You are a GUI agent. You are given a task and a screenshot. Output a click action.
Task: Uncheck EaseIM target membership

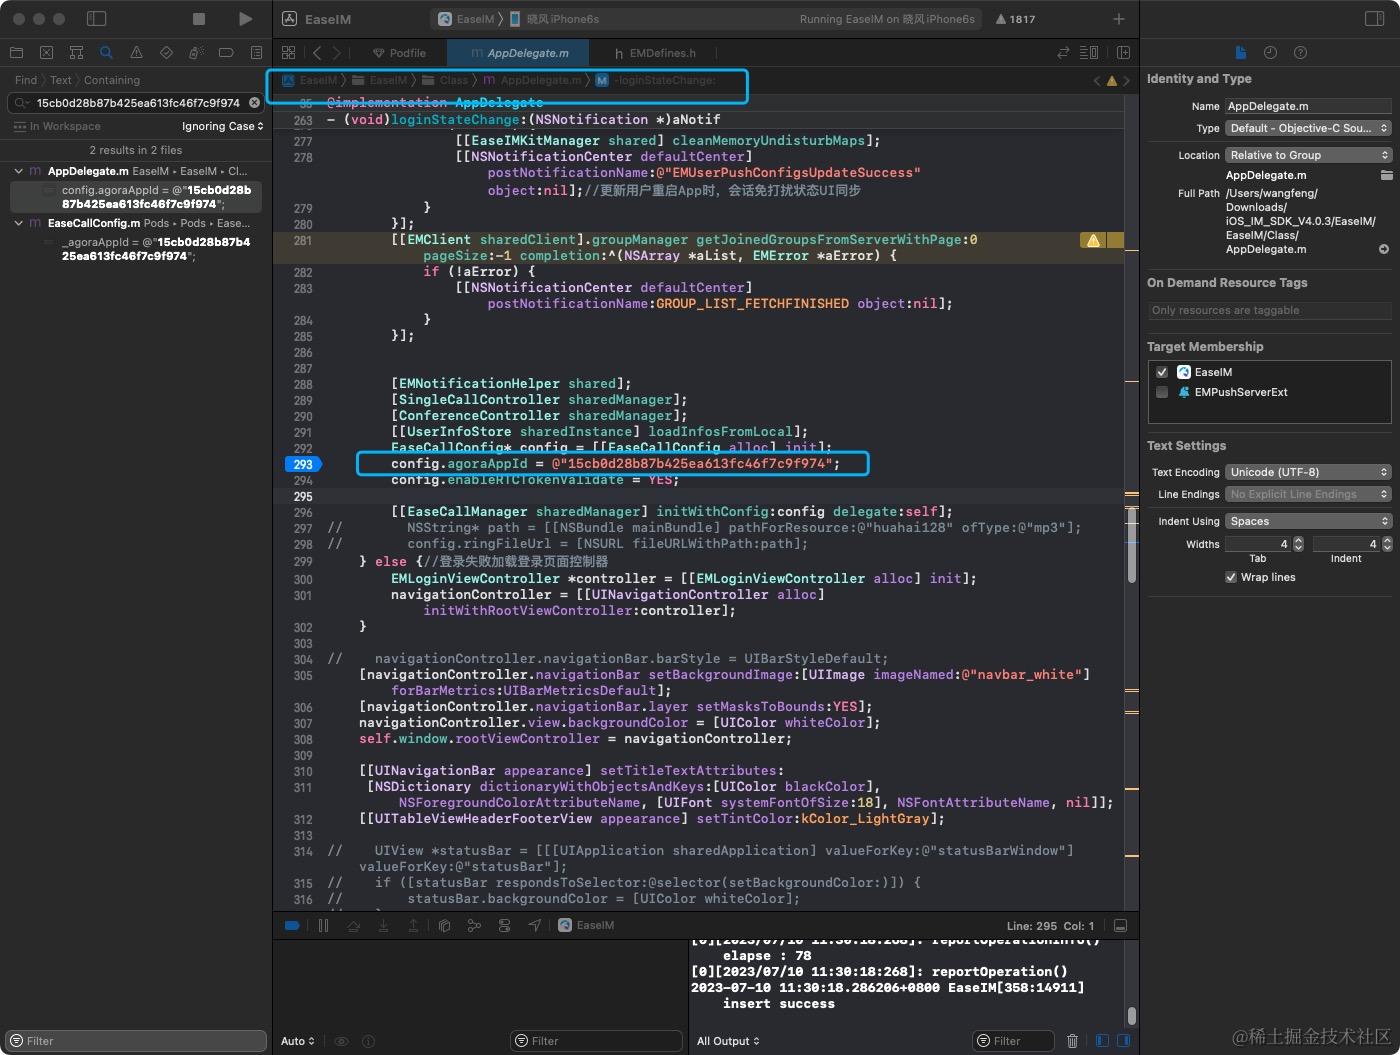tap(1162, 372)
